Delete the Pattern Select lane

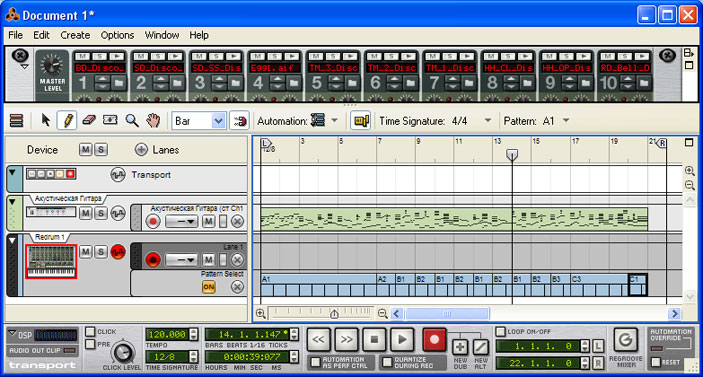click(x=237, y=286)
